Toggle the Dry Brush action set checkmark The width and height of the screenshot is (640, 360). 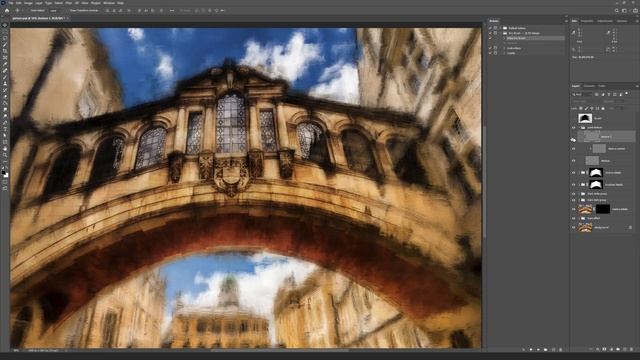[x=490, y=33]
